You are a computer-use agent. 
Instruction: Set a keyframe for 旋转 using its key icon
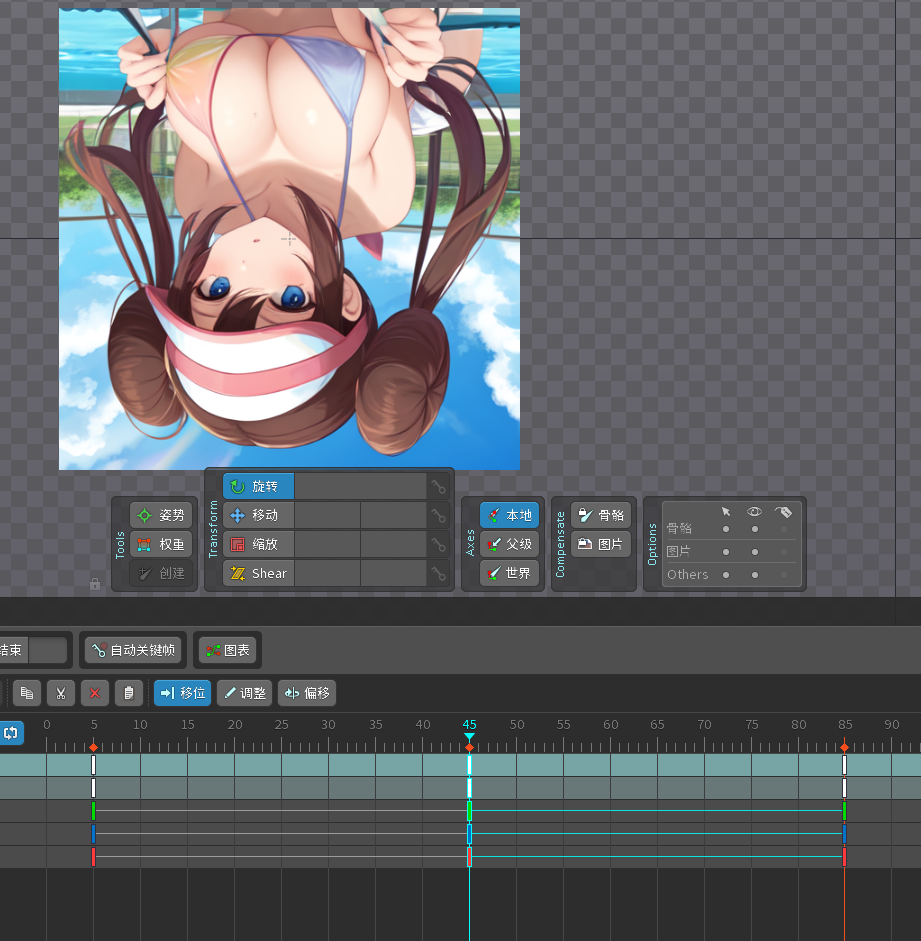point(439,487)
